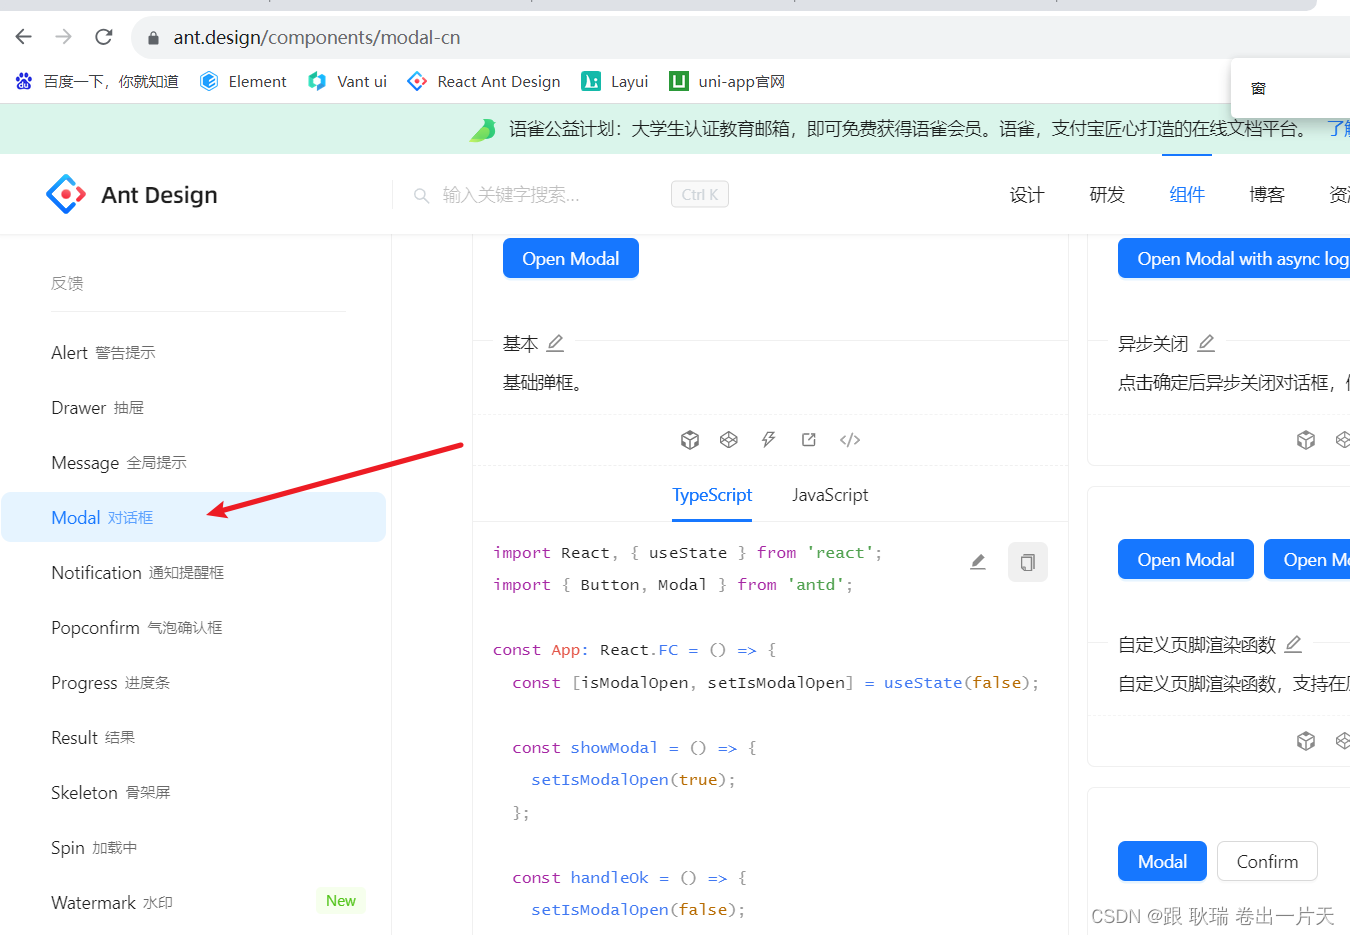Viewport: 1350px width, 935px height.
Task: Collapse the 基本 demo code with the </> icon
Action: coord(850,440)
